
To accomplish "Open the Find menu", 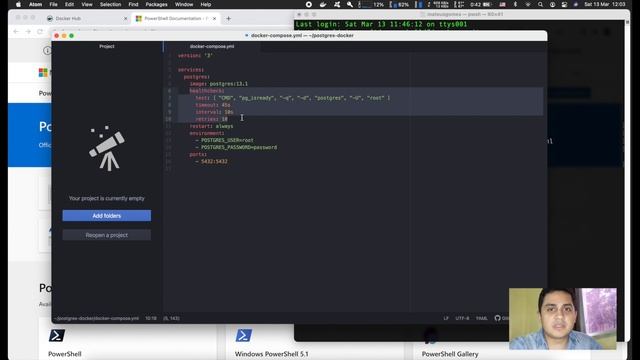I will (133, 4).
